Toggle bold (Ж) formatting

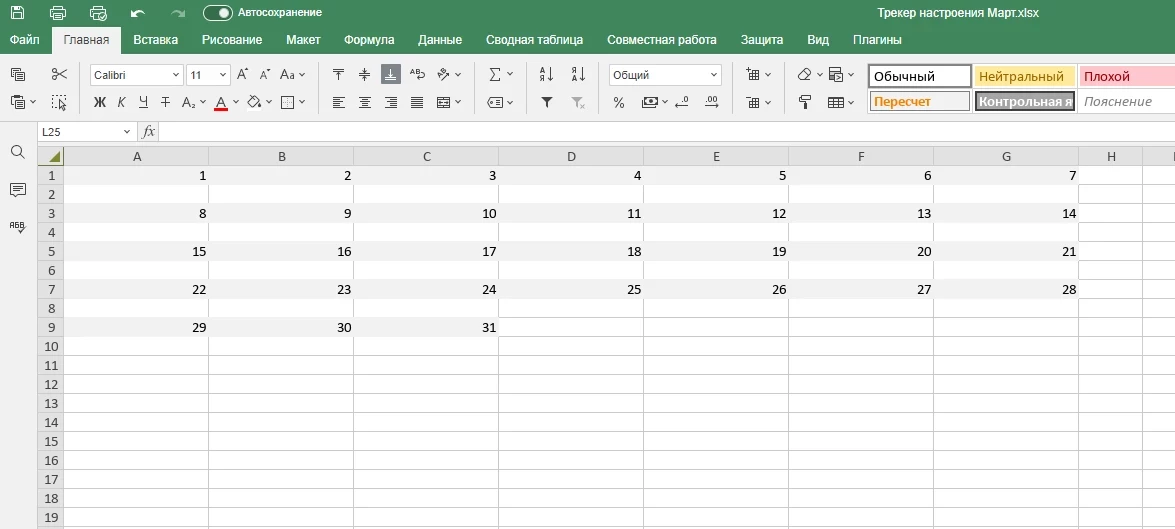click(99, 102)
